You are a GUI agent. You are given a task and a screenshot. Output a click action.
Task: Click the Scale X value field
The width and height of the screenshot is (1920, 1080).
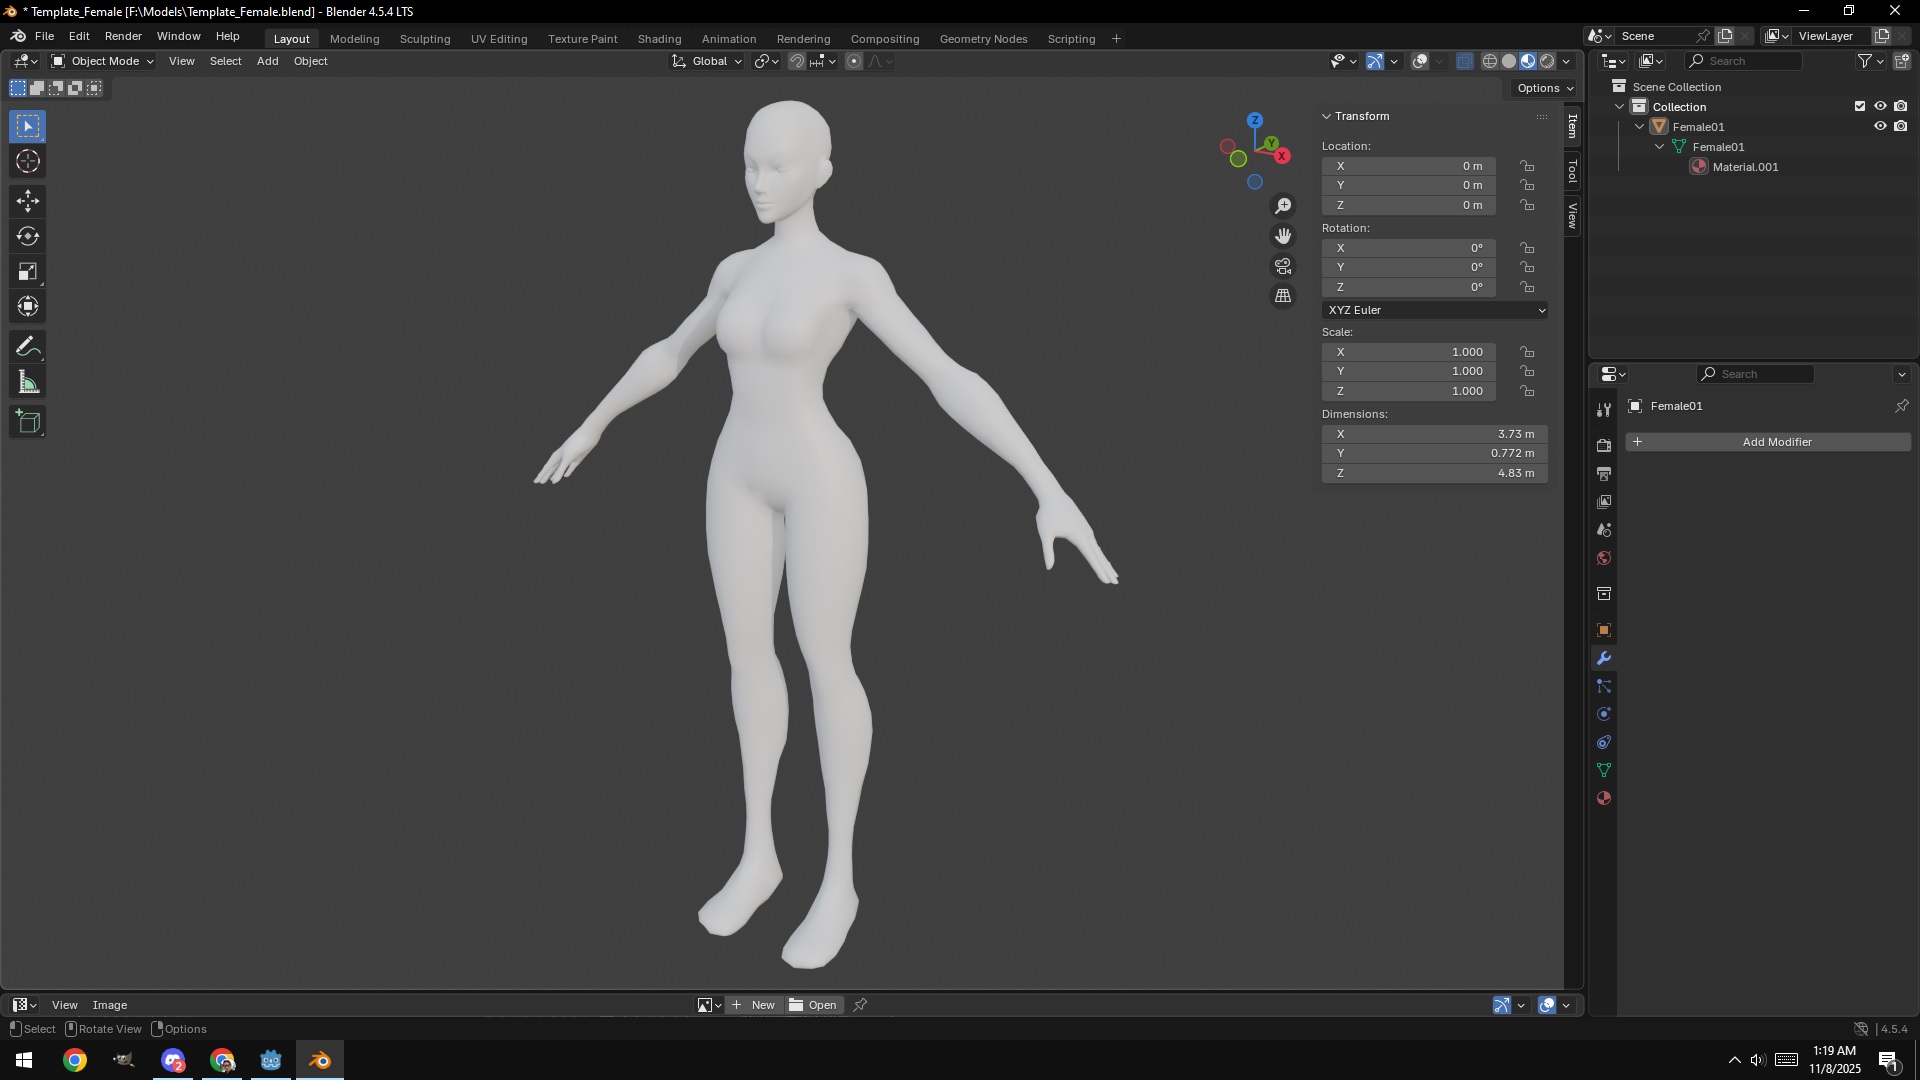[x=1408, y=352]
